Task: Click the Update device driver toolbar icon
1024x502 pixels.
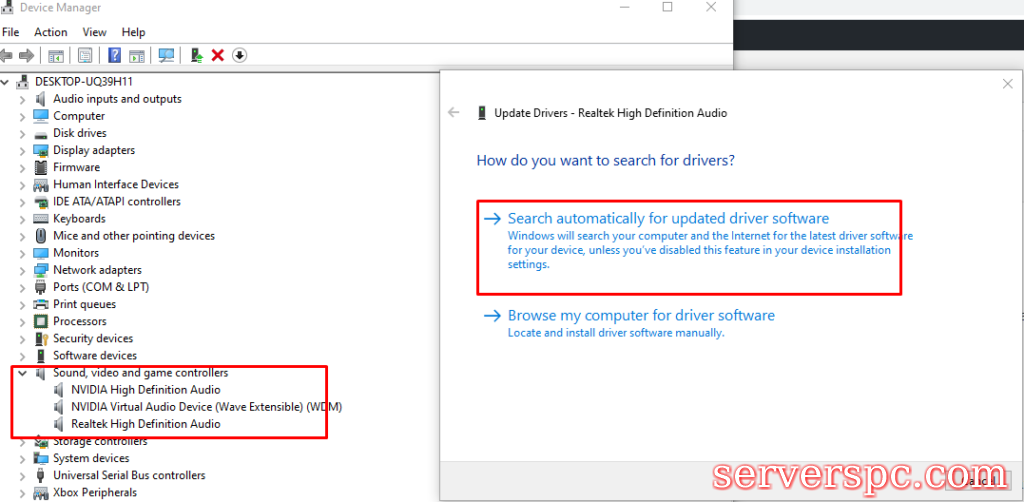Action: tap(197, 55)
